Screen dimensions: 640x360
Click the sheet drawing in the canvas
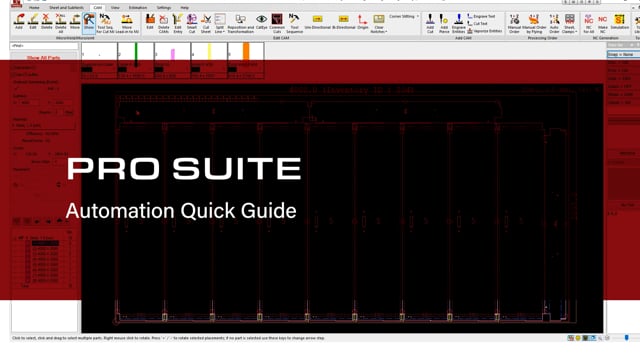[342, 208]
